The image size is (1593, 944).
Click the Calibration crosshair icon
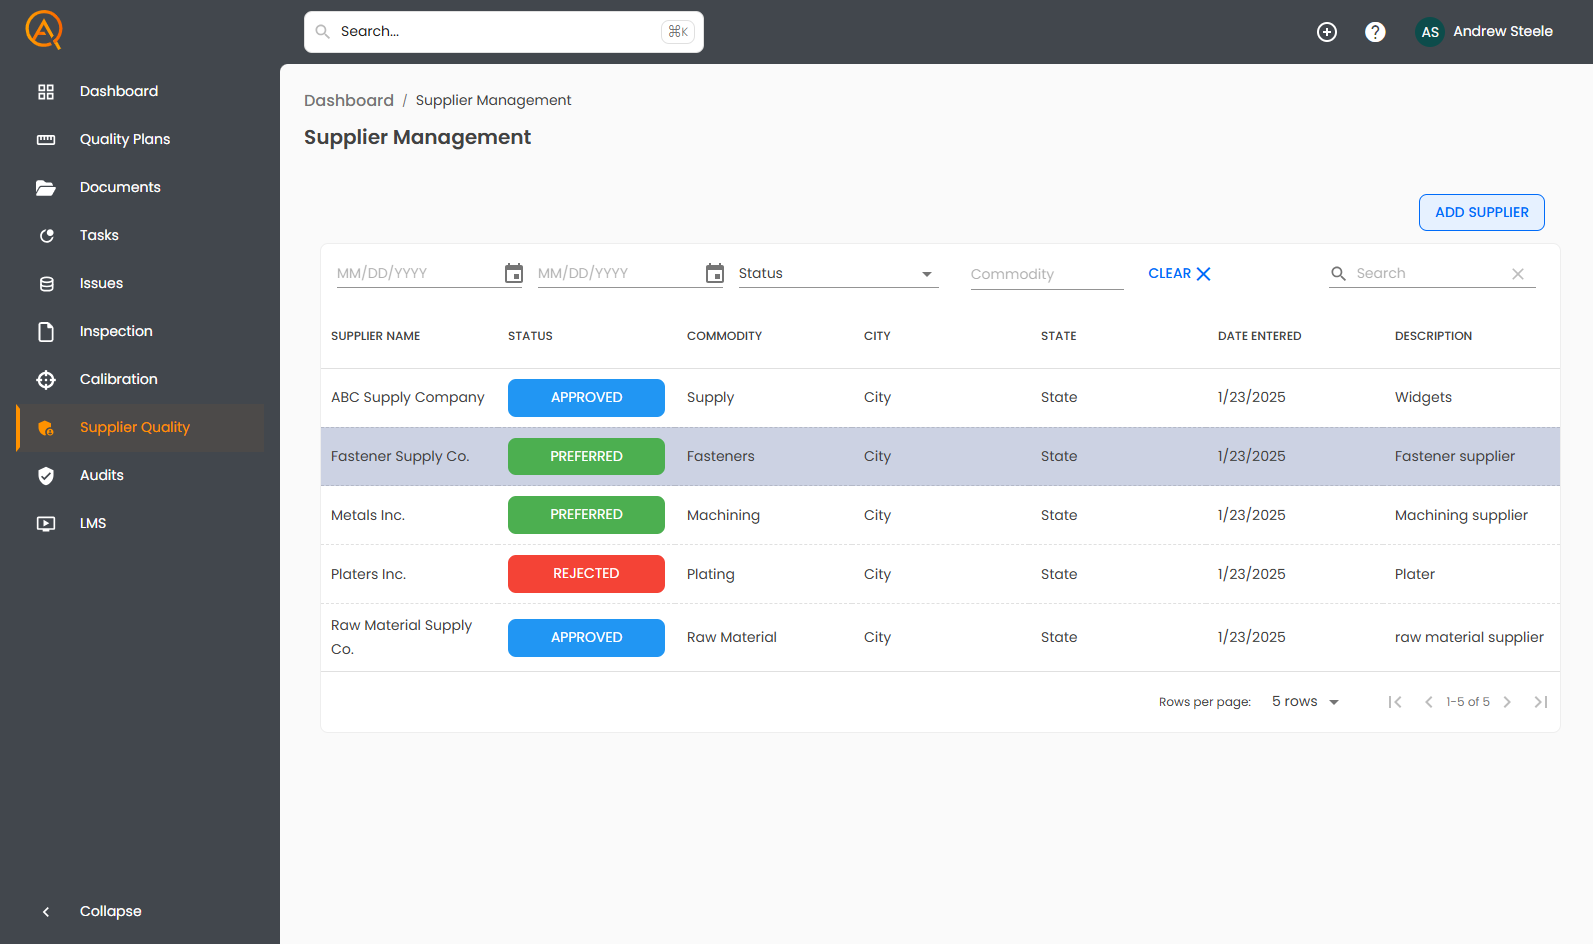[46, 380]
